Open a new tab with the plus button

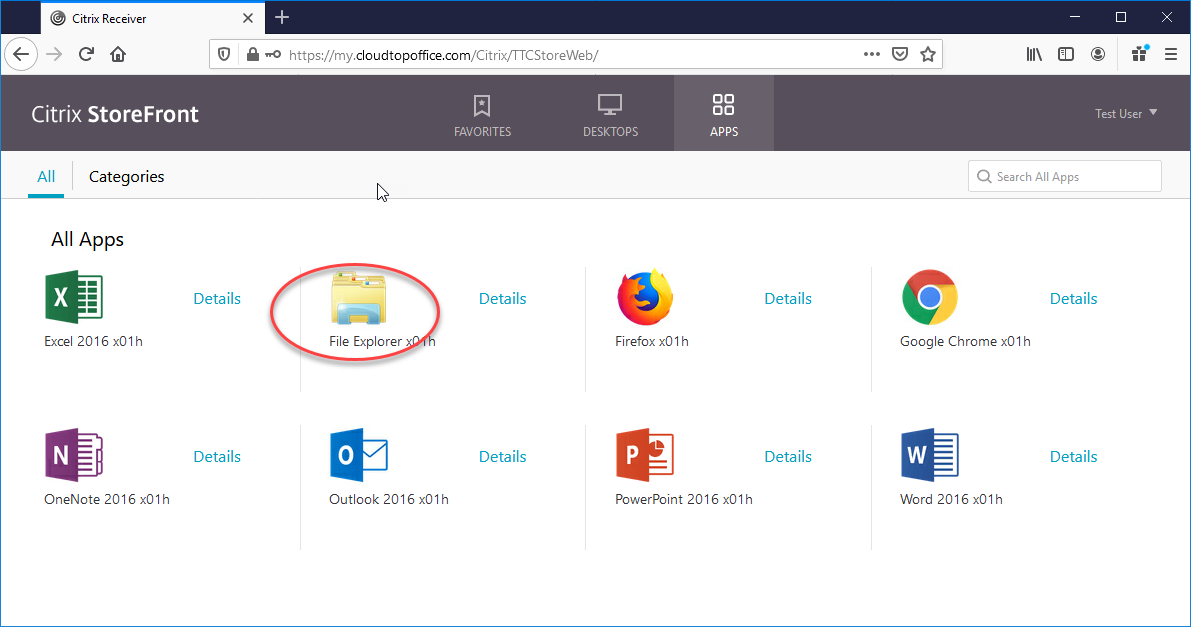pos(282,17)
